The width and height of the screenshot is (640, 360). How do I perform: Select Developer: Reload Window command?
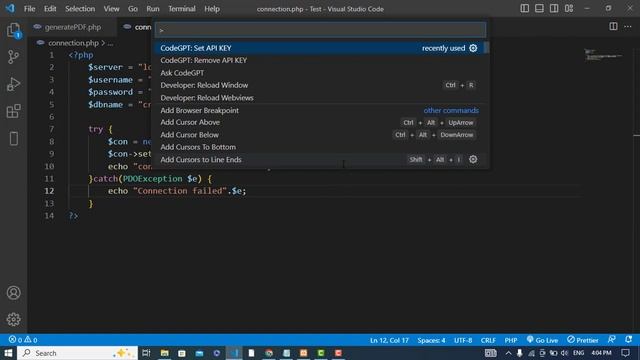[x=320, y=85]
